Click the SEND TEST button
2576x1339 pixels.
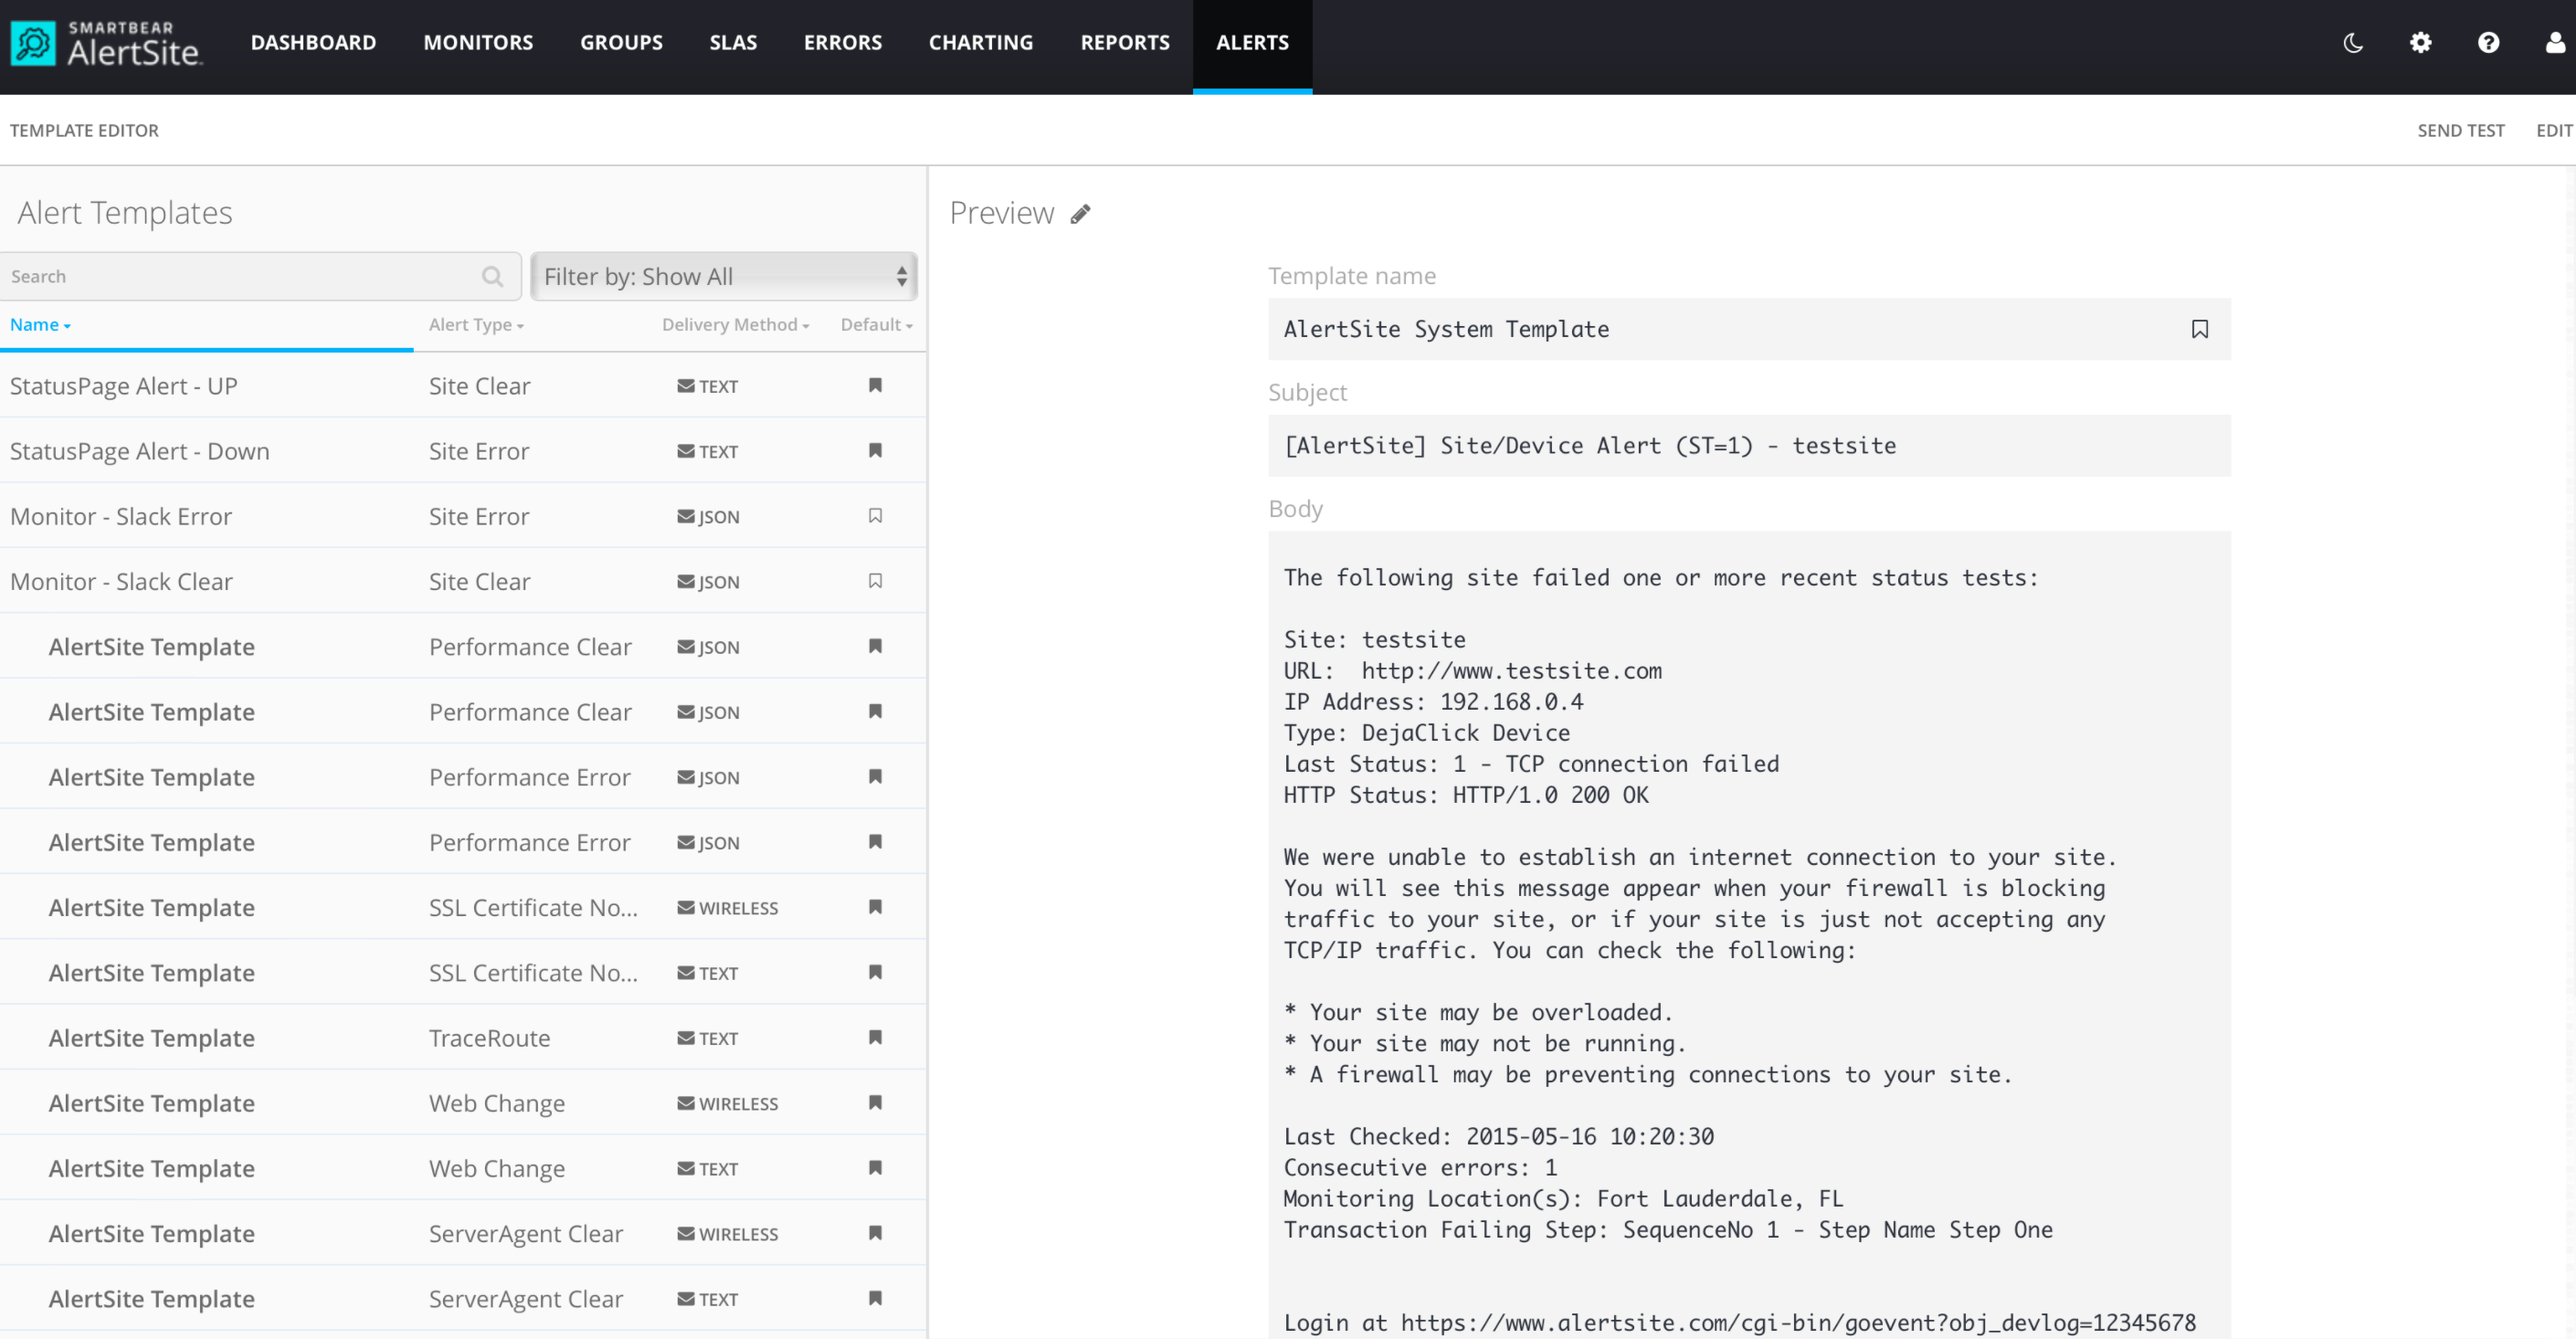tap(2460, 131)
